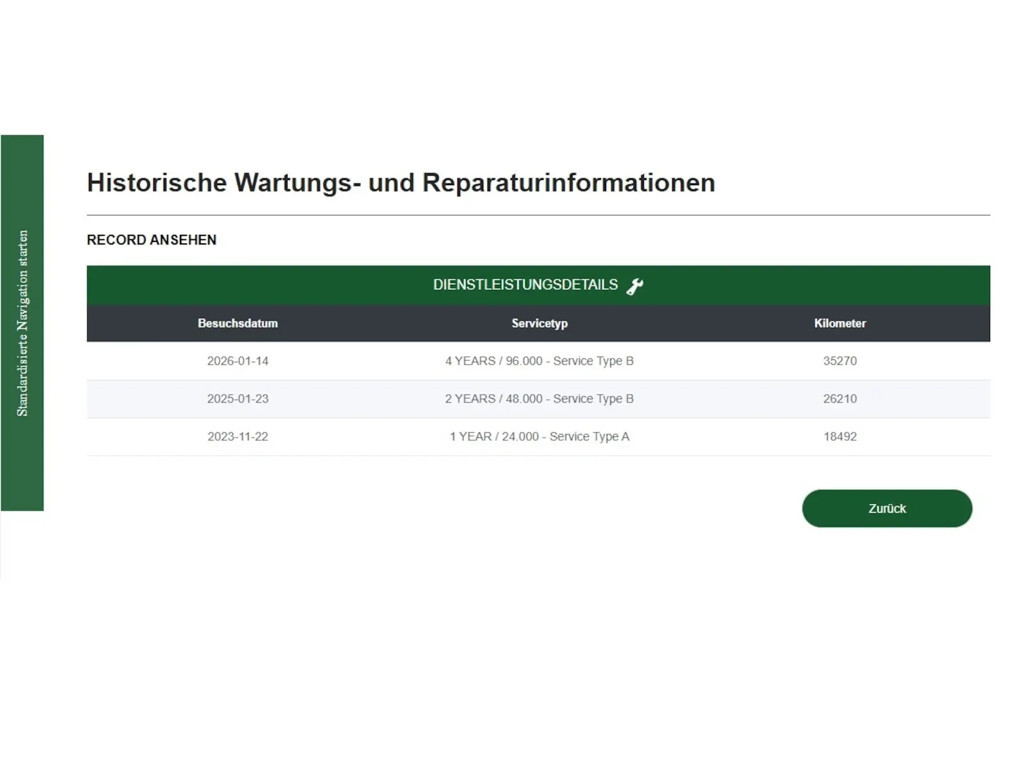1024x768 pixels.
Task: Click the RECORD ANSEHEN label
Action: click(x=151, y=240)
